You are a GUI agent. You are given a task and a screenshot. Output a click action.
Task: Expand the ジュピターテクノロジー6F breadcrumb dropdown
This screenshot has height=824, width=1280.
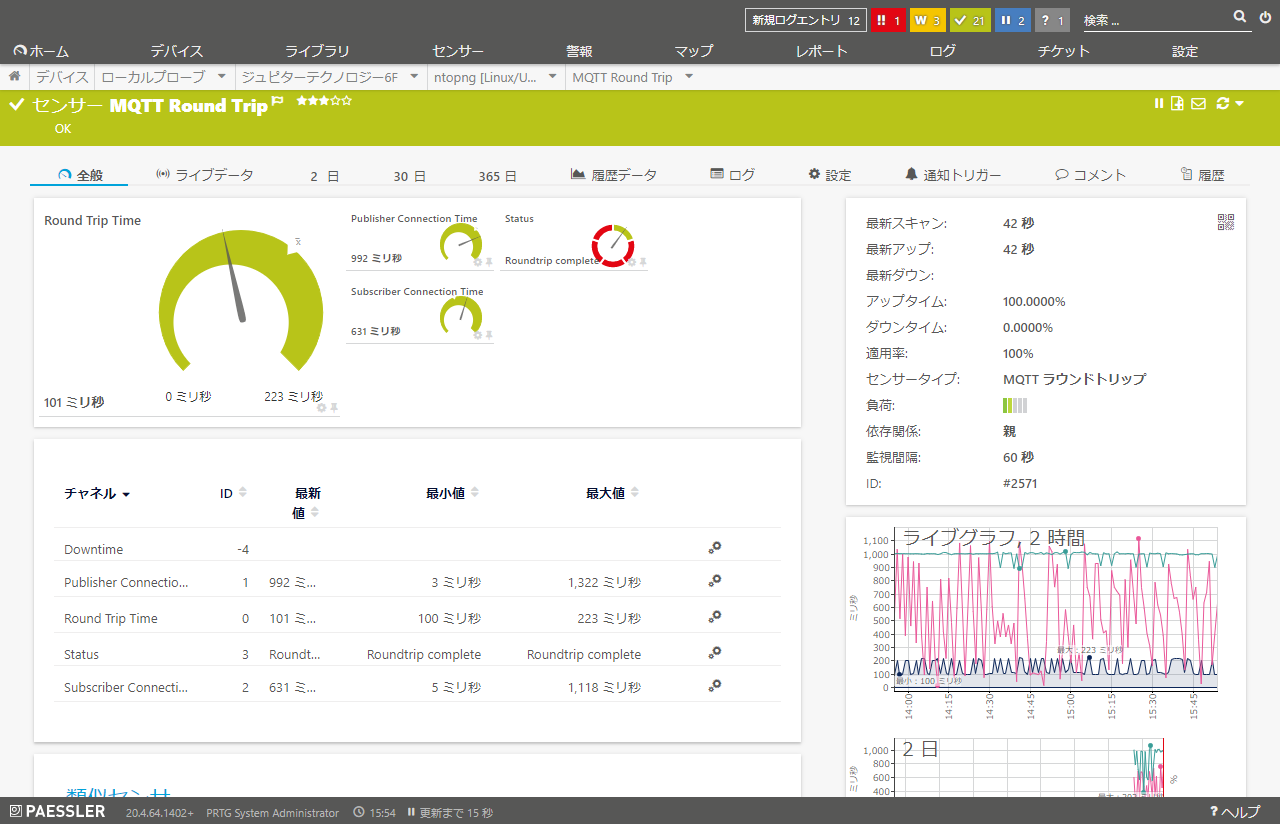click(415, 77)
